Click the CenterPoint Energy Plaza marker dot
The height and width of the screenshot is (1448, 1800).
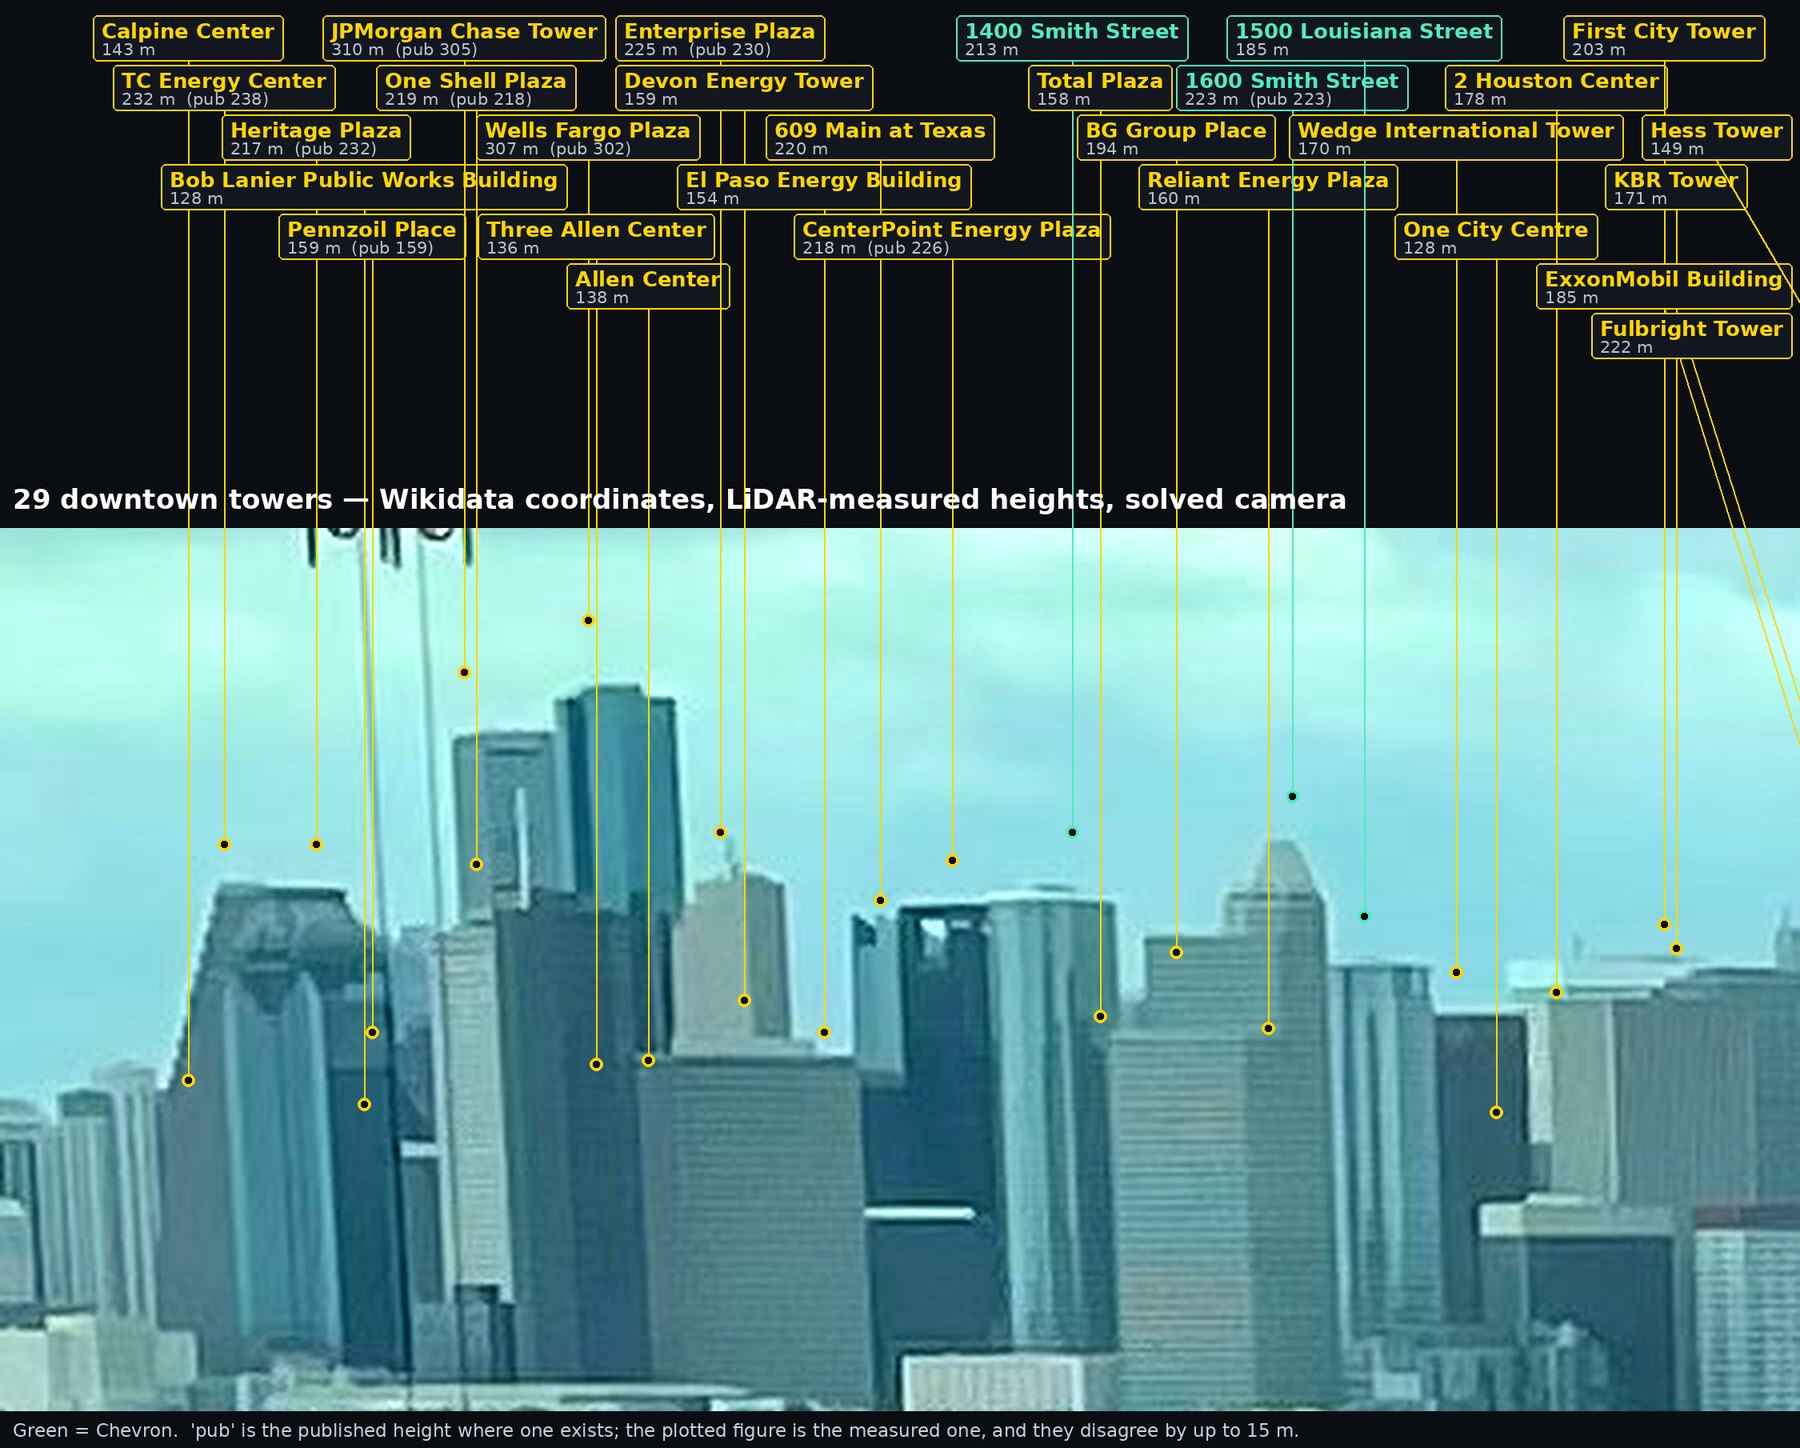coord(952,861)
